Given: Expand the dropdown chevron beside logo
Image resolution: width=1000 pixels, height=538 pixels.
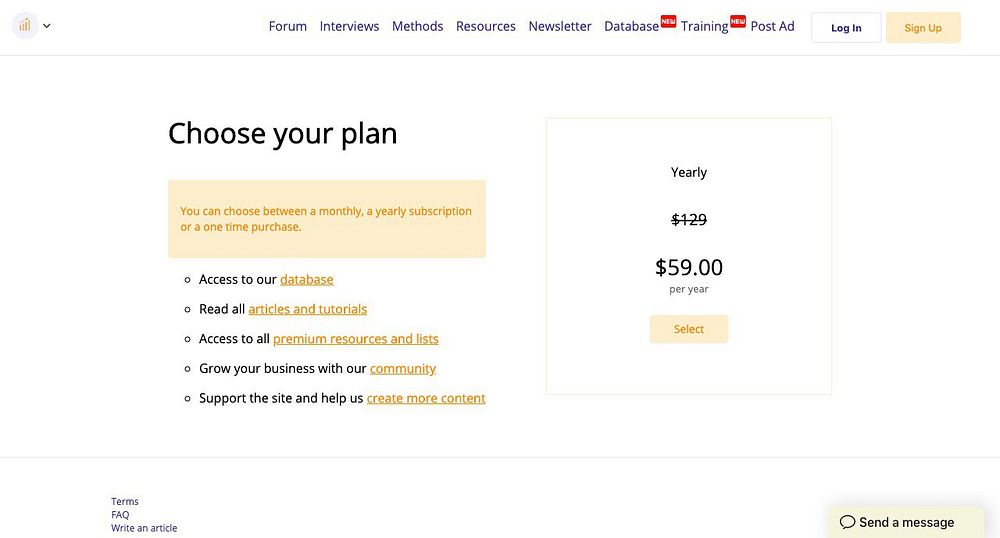Looking at the screenshot, I should [47, 26].
